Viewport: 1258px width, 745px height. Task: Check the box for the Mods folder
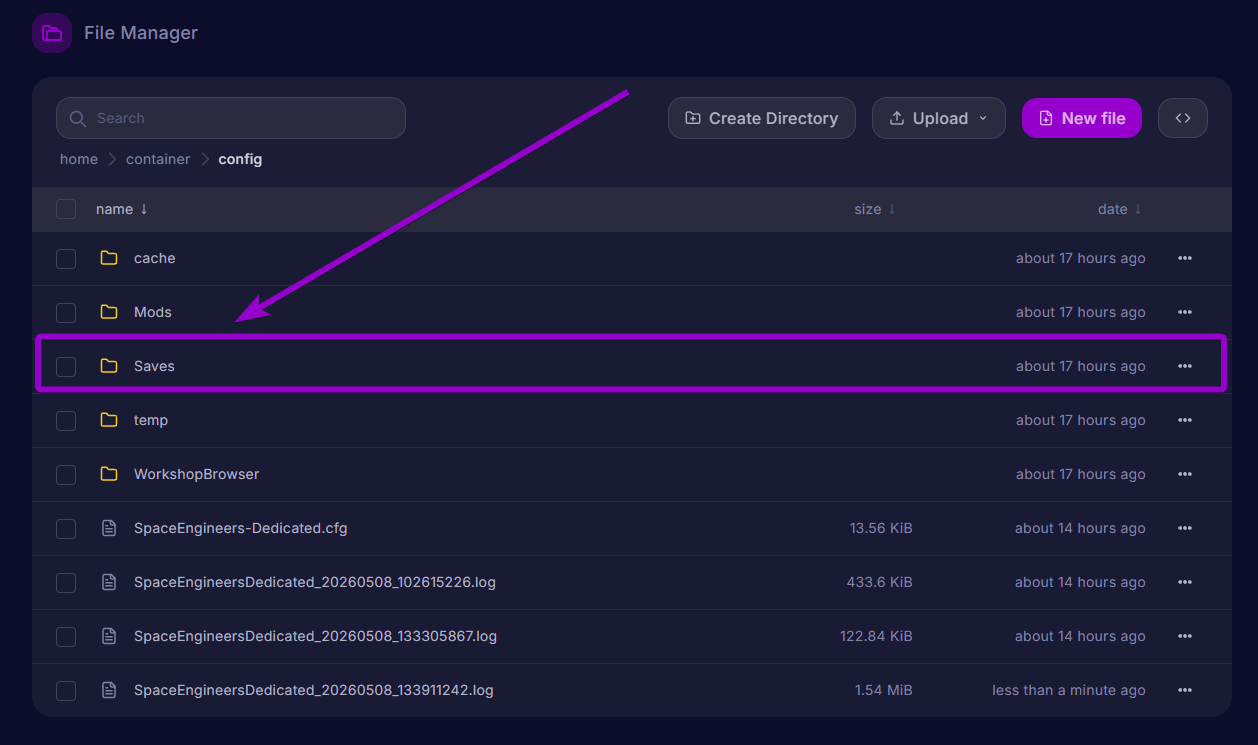tap(66, 313)
